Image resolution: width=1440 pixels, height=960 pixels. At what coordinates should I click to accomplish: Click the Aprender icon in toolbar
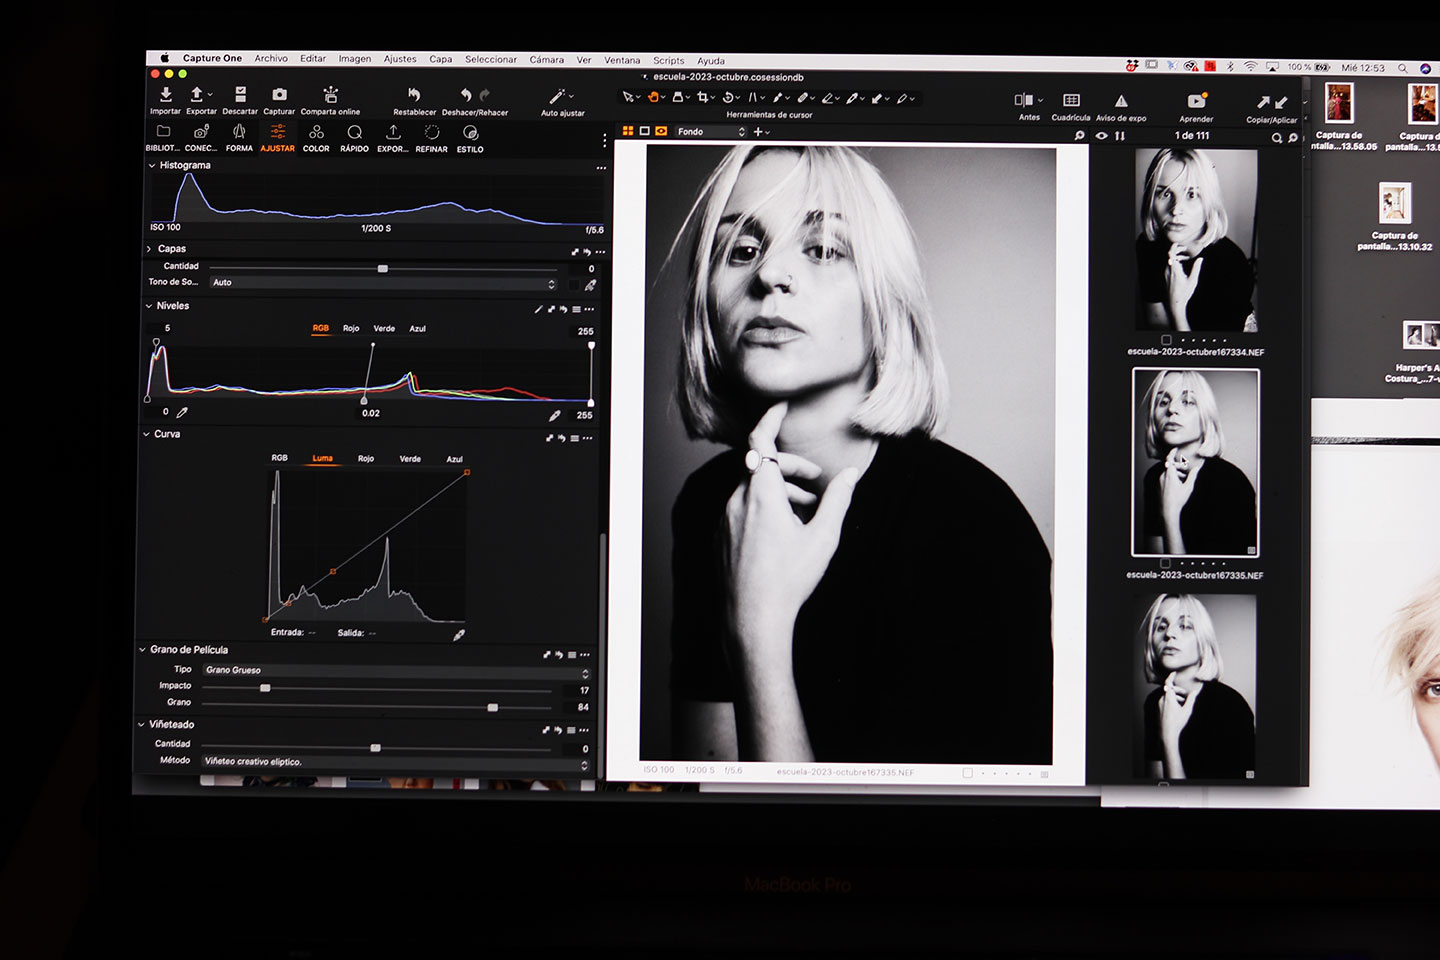[x=1196, y=101]
